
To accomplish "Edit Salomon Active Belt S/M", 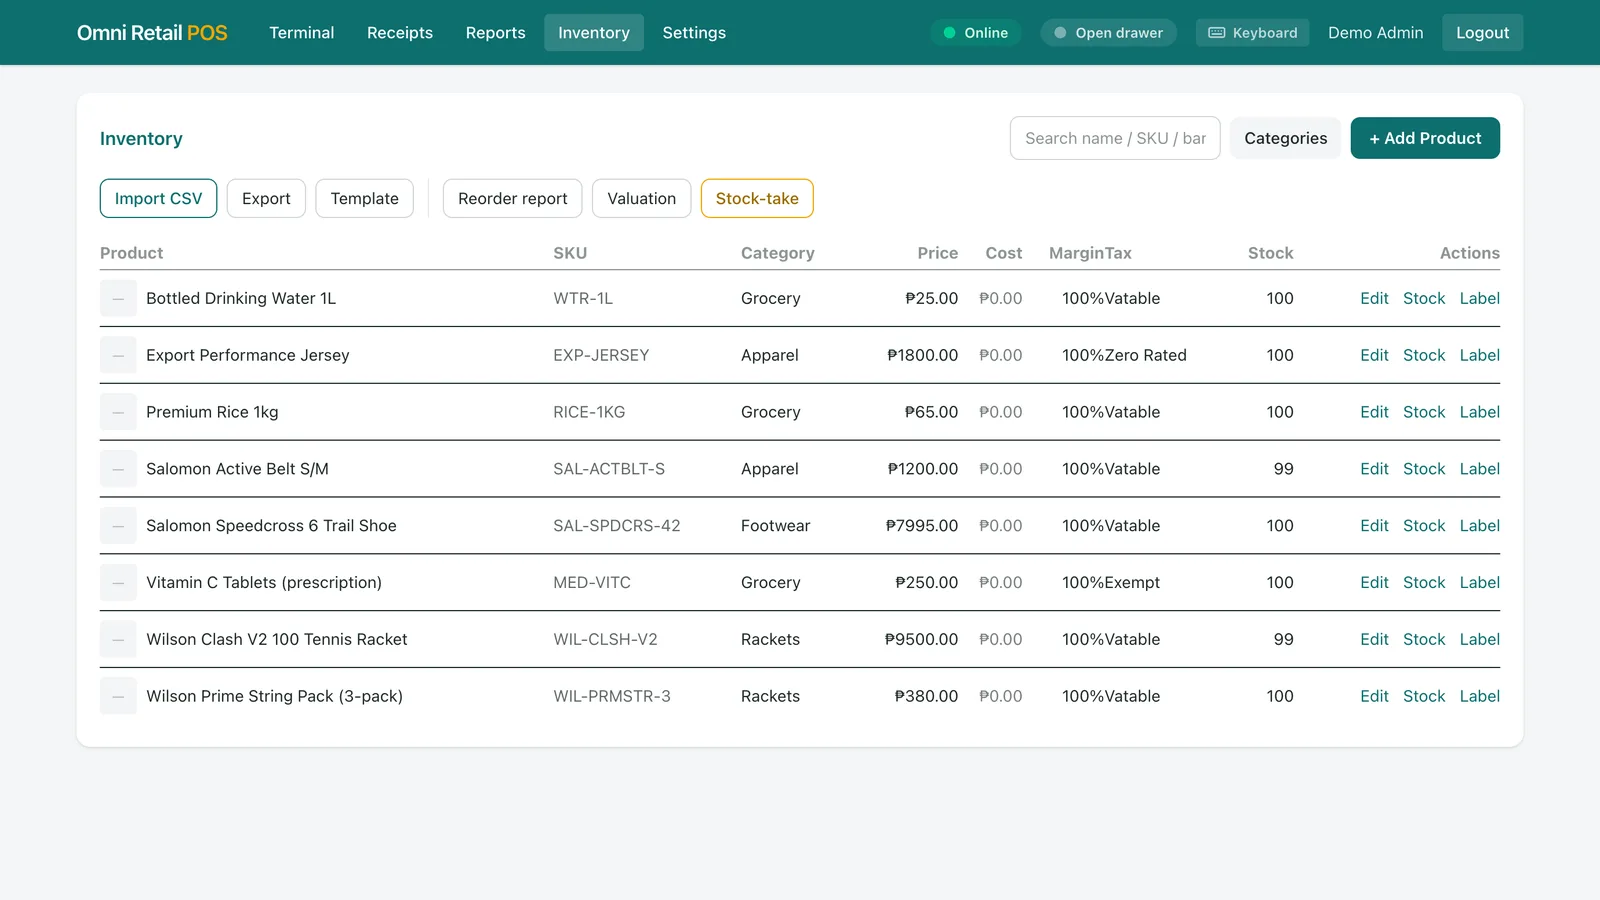I will coord(1374,469).
